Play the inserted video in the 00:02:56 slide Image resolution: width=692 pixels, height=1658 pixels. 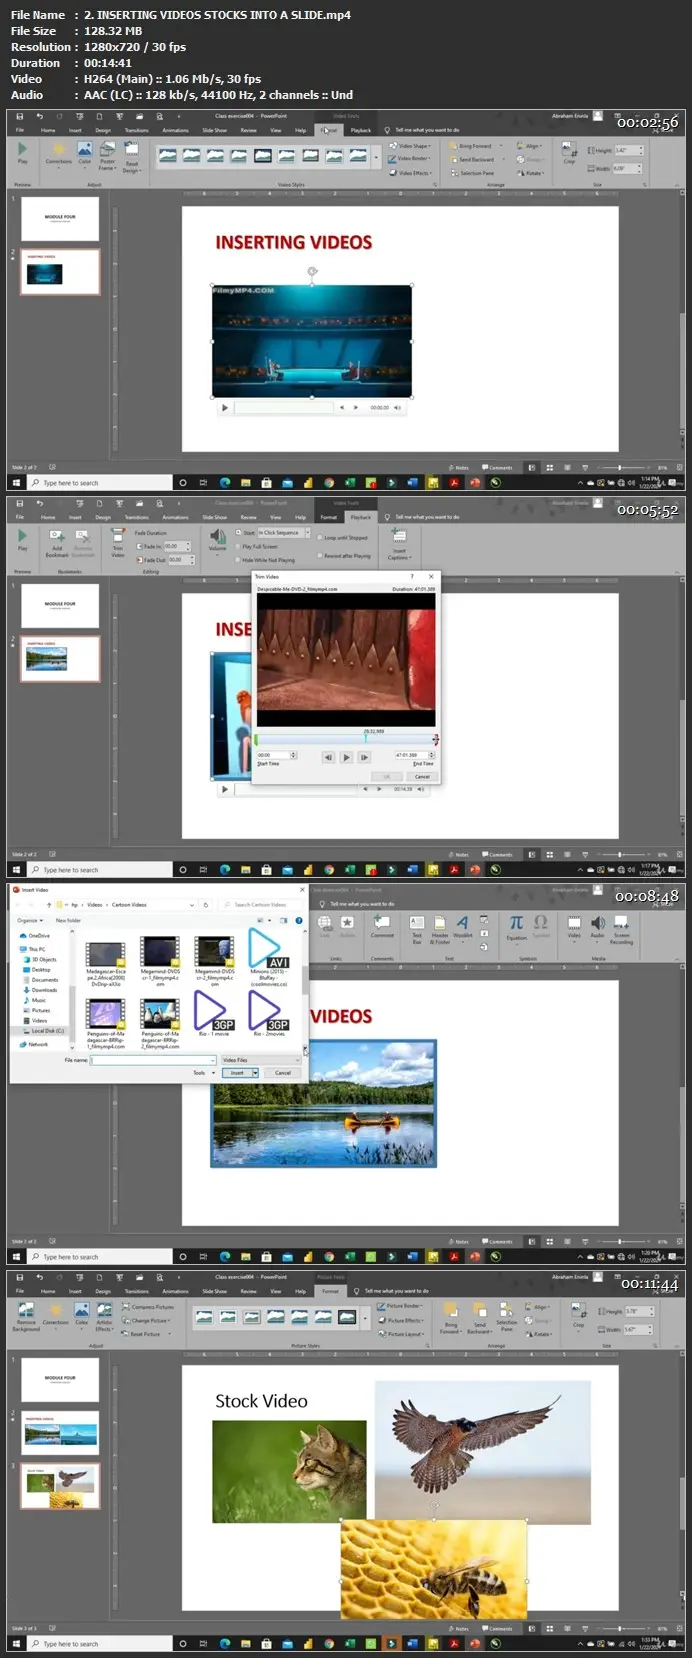click(224, 407)
